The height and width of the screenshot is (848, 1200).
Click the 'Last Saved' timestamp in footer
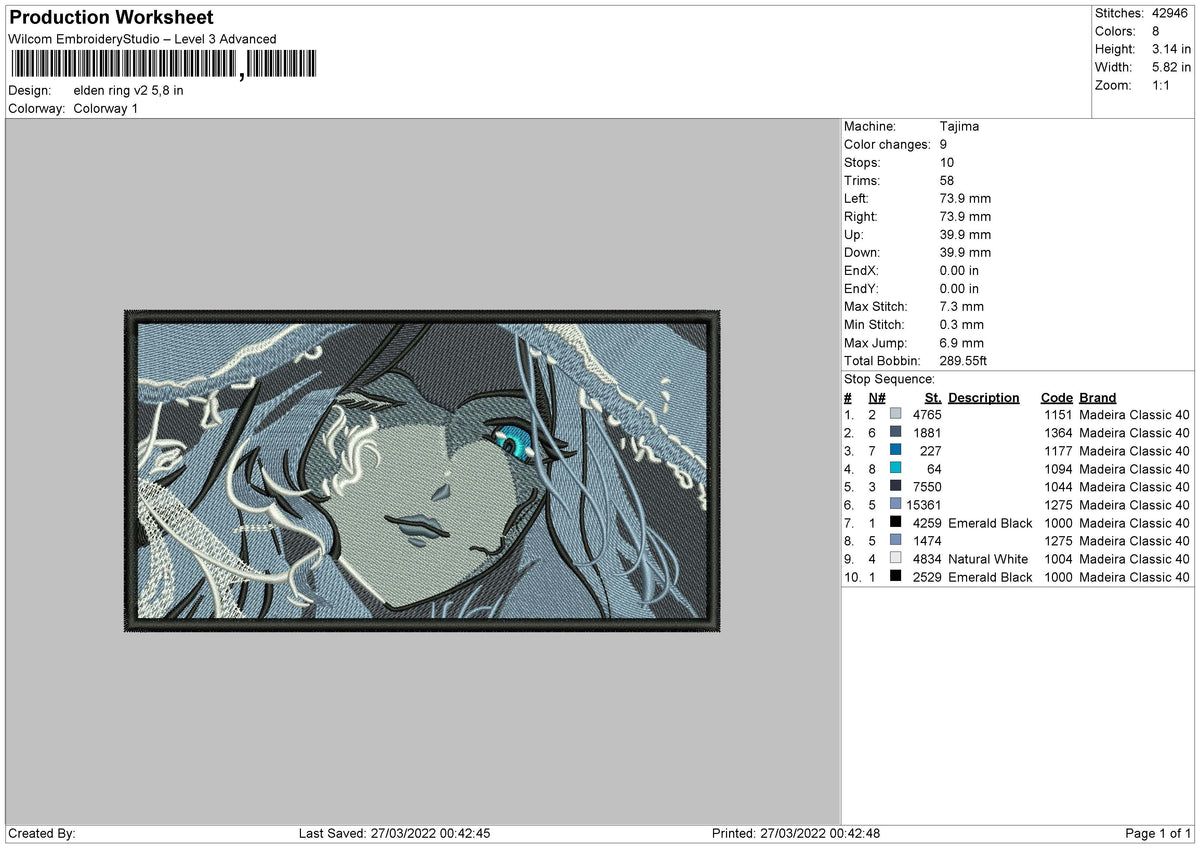coord(394,833)
